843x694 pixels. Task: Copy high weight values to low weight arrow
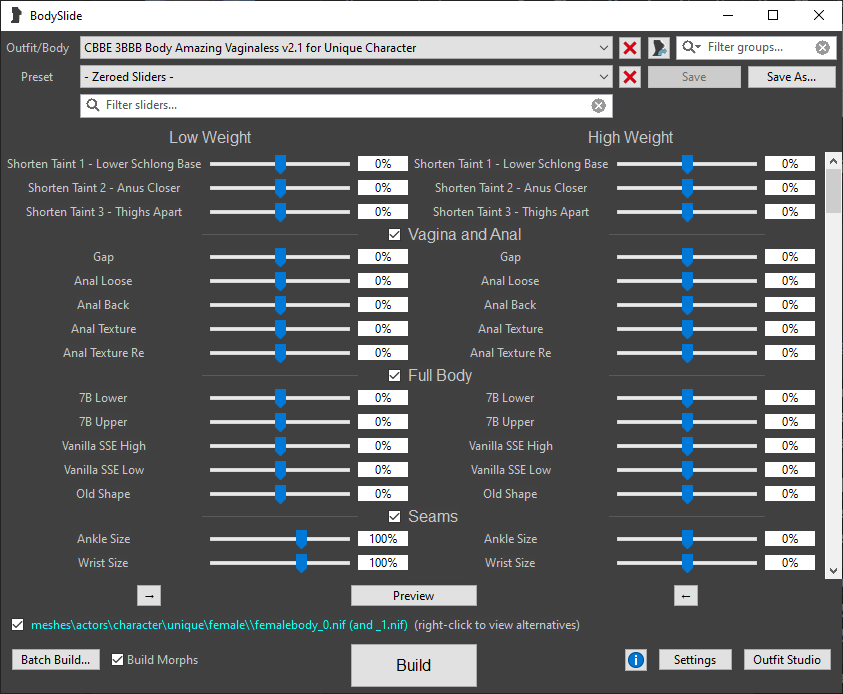click(685, 596)
